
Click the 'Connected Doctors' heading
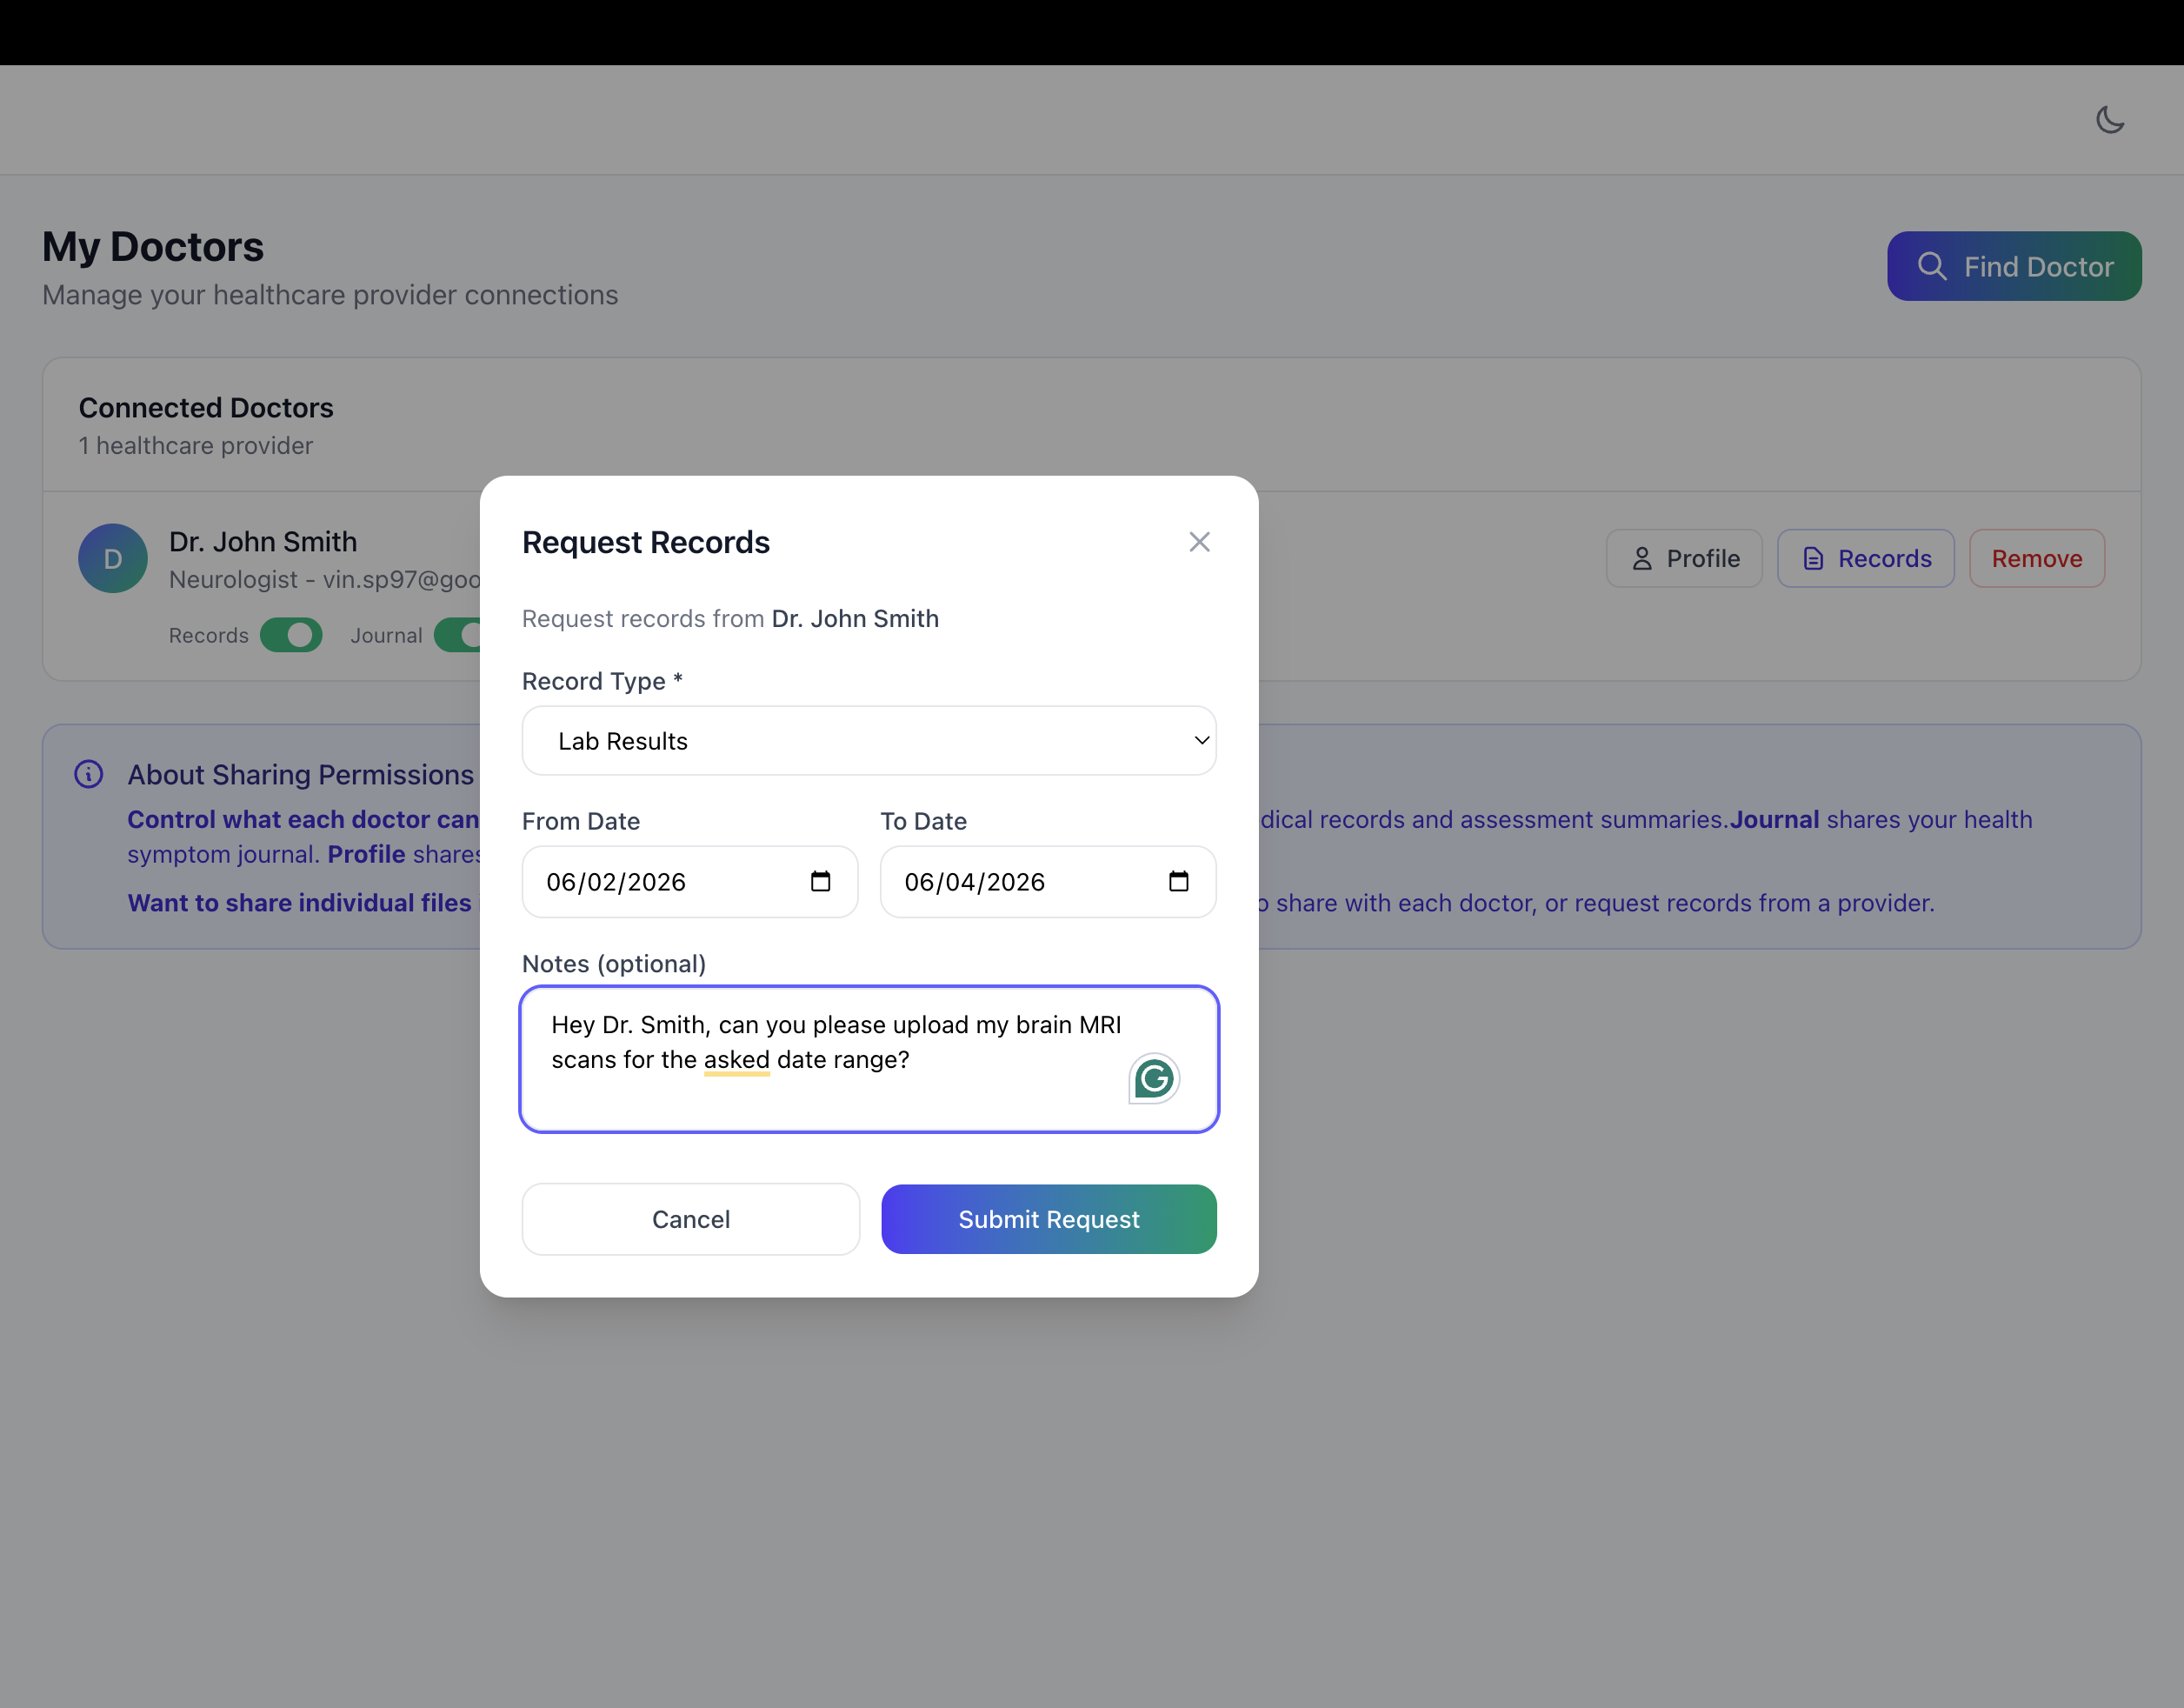coord(206,408)
